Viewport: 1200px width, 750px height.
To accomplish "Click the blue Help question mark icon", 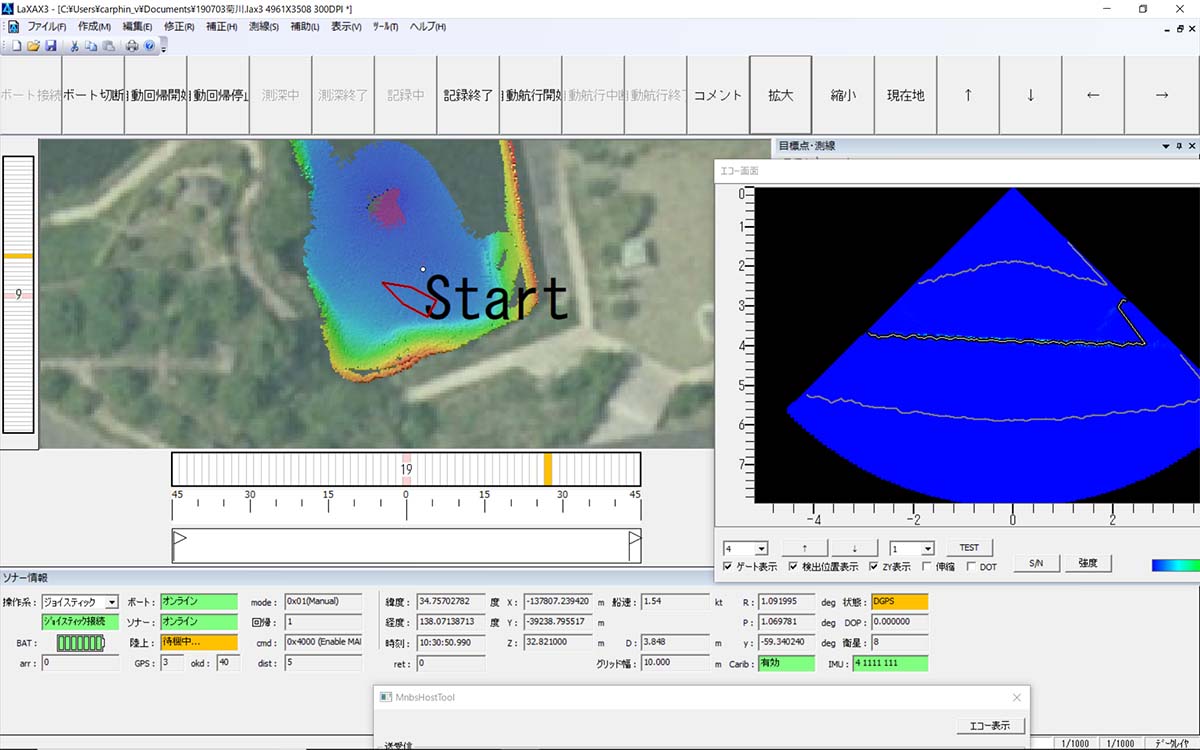I will [149, 46].
